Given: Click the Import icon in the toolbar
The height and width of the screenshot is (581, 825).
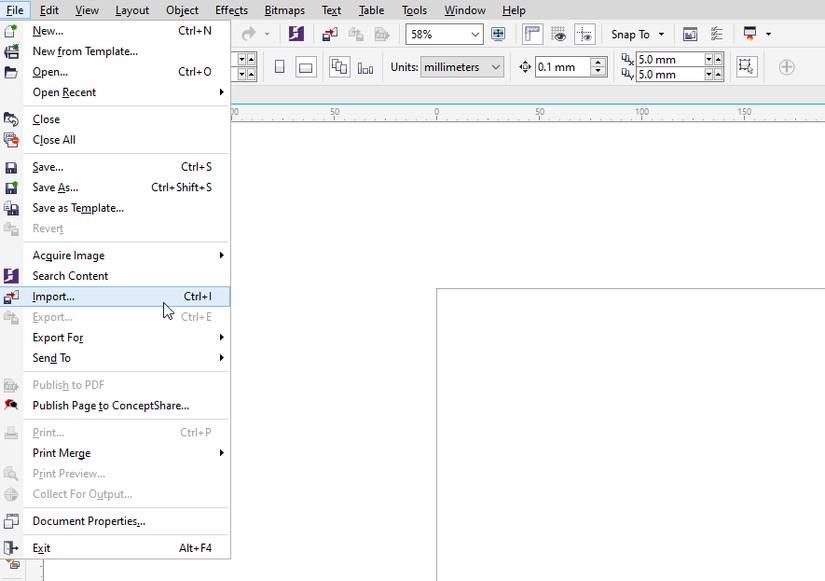Looking at the screenshot, I should click(329, 34).
